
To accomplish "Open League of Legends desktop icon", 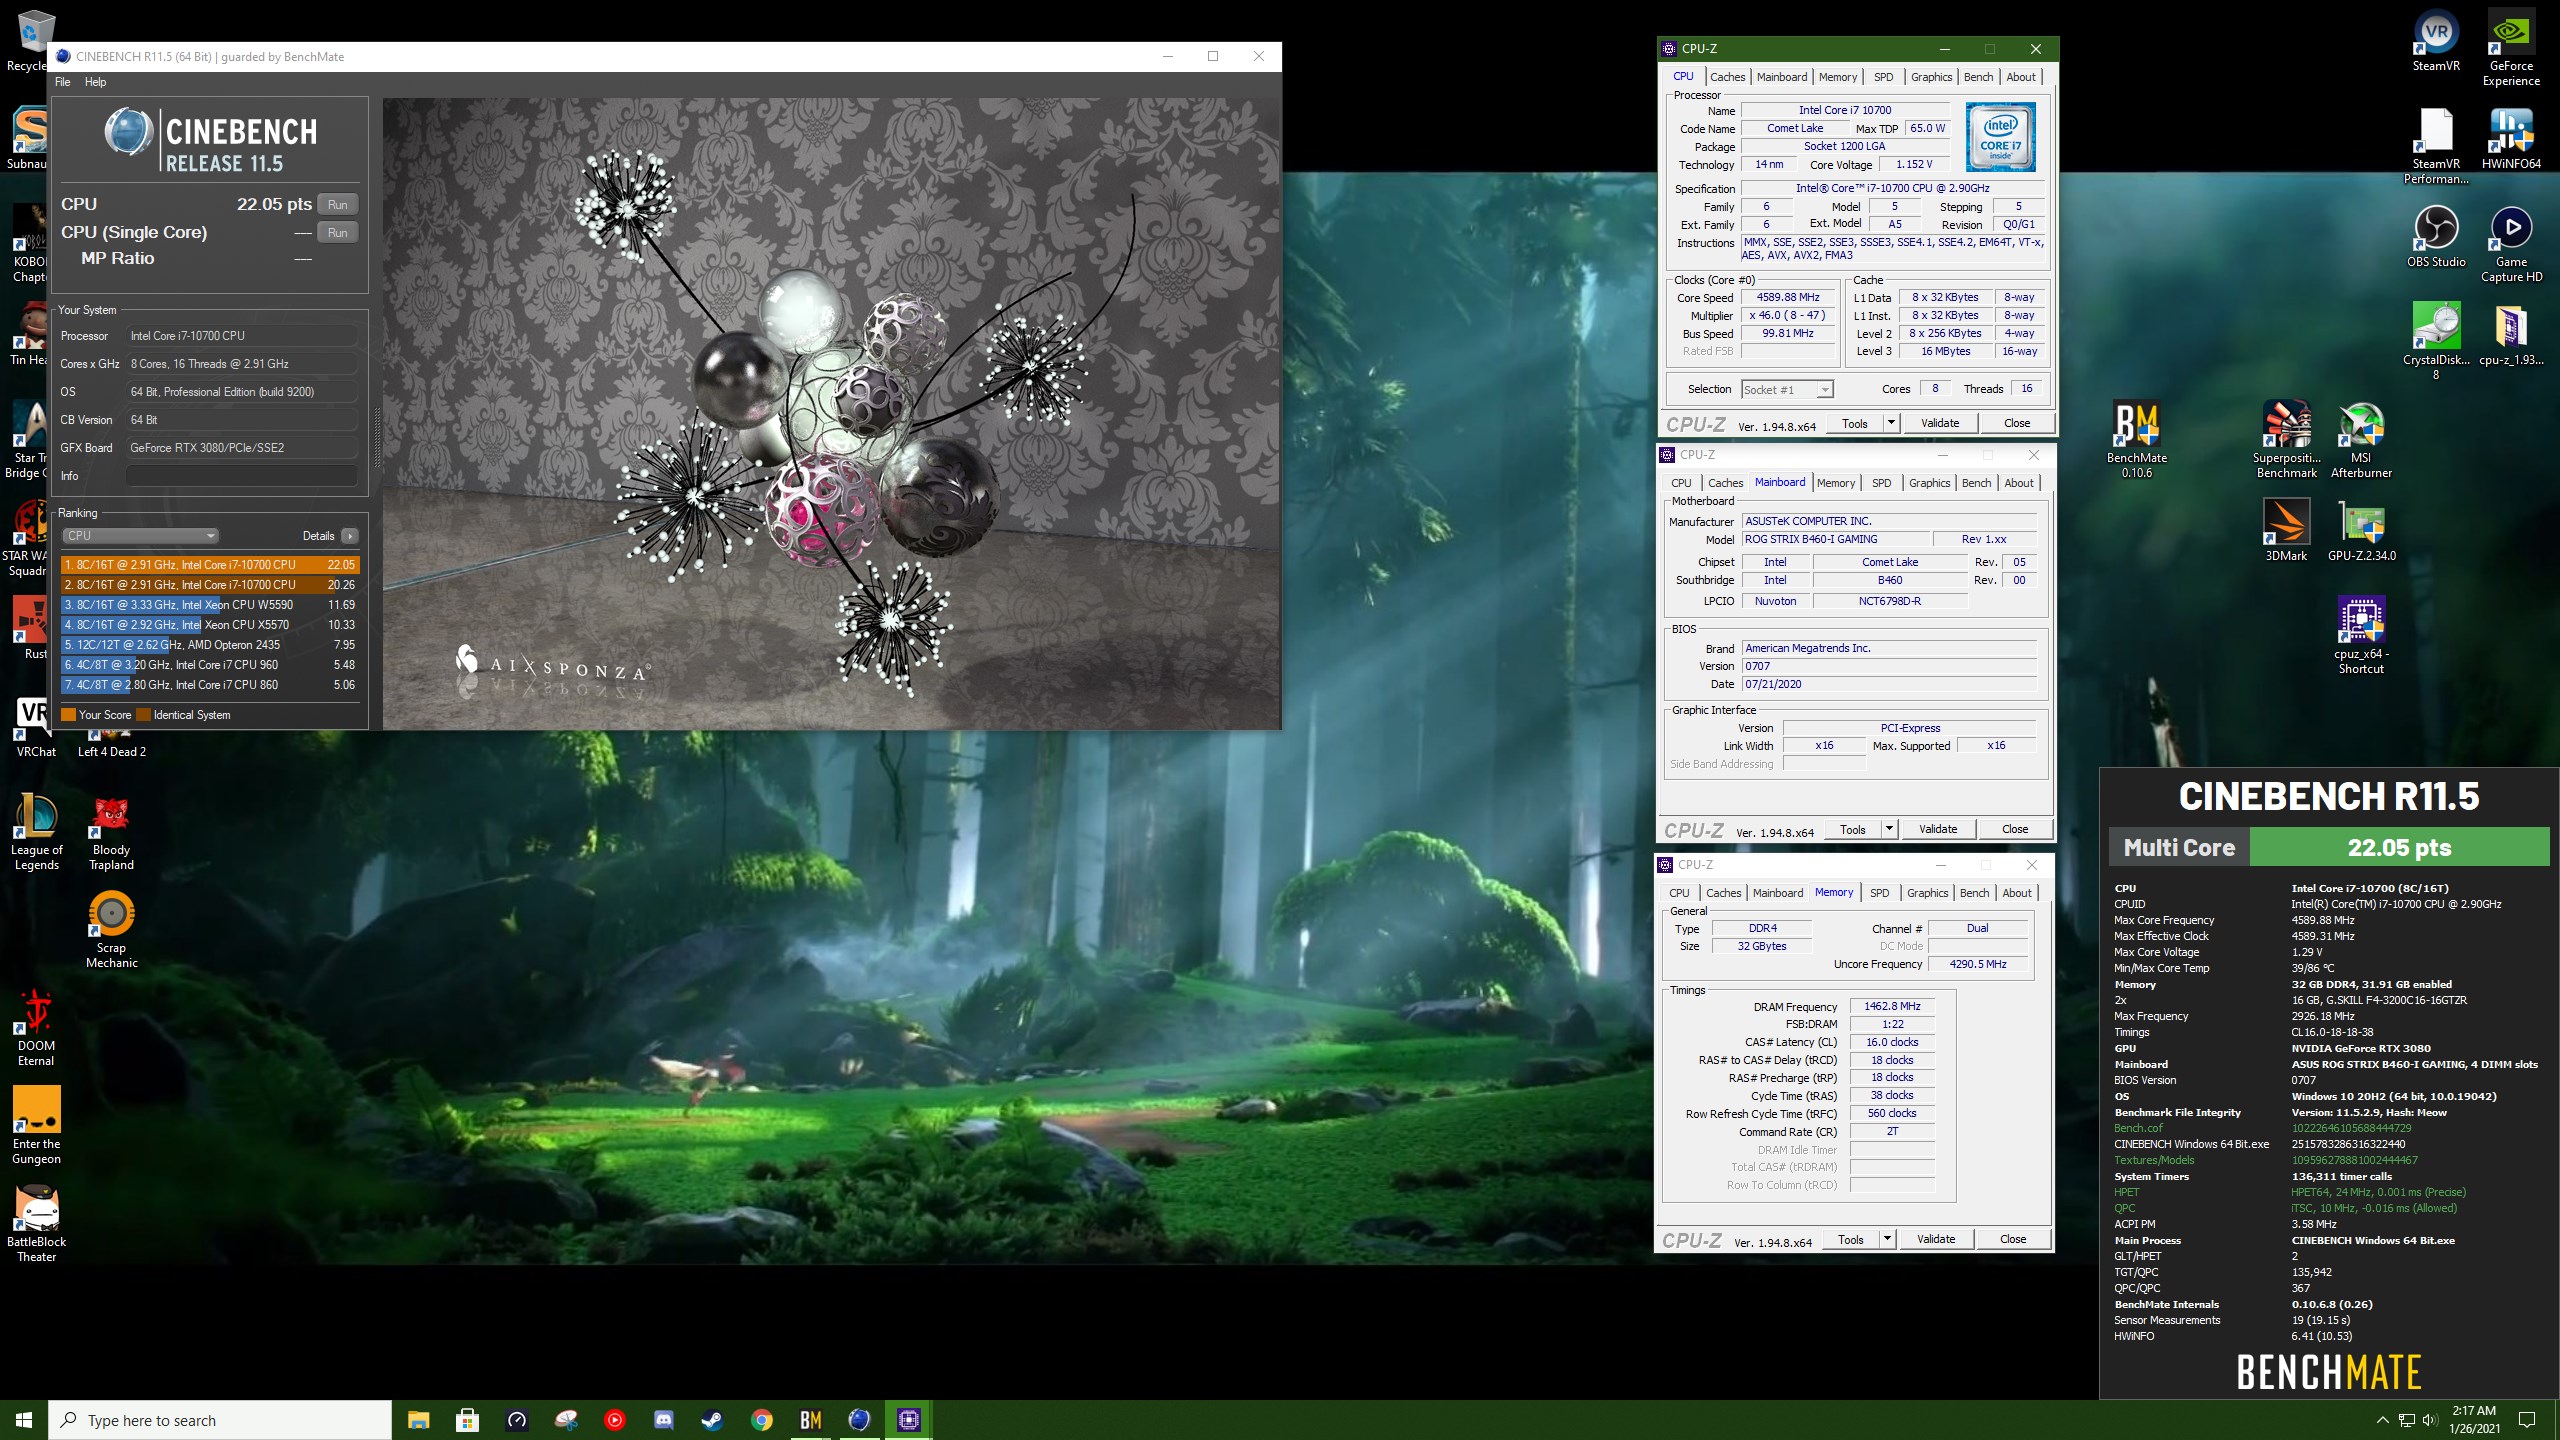I will 37,832.
